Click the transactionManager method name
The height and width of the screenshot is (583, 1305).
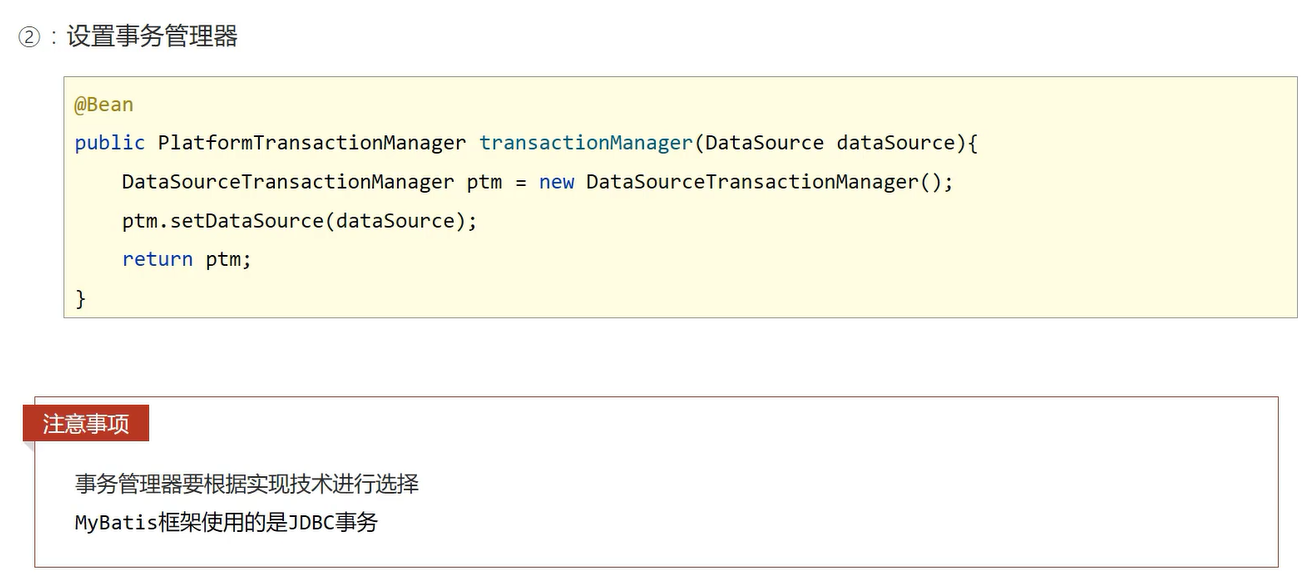[x=585, y=143]
